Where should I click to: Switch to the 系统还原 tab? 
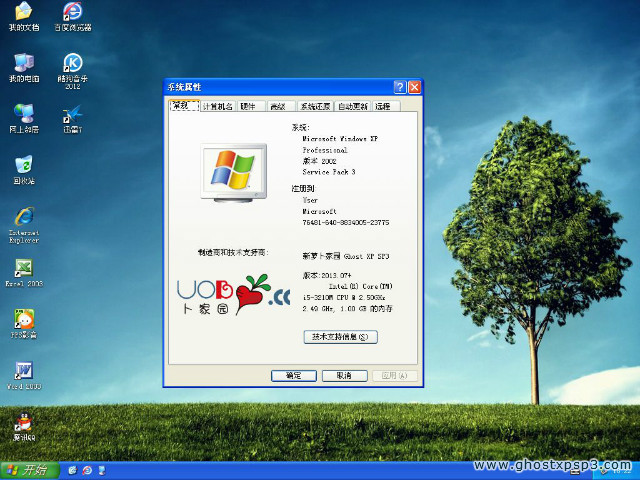[x=315, y=107]
